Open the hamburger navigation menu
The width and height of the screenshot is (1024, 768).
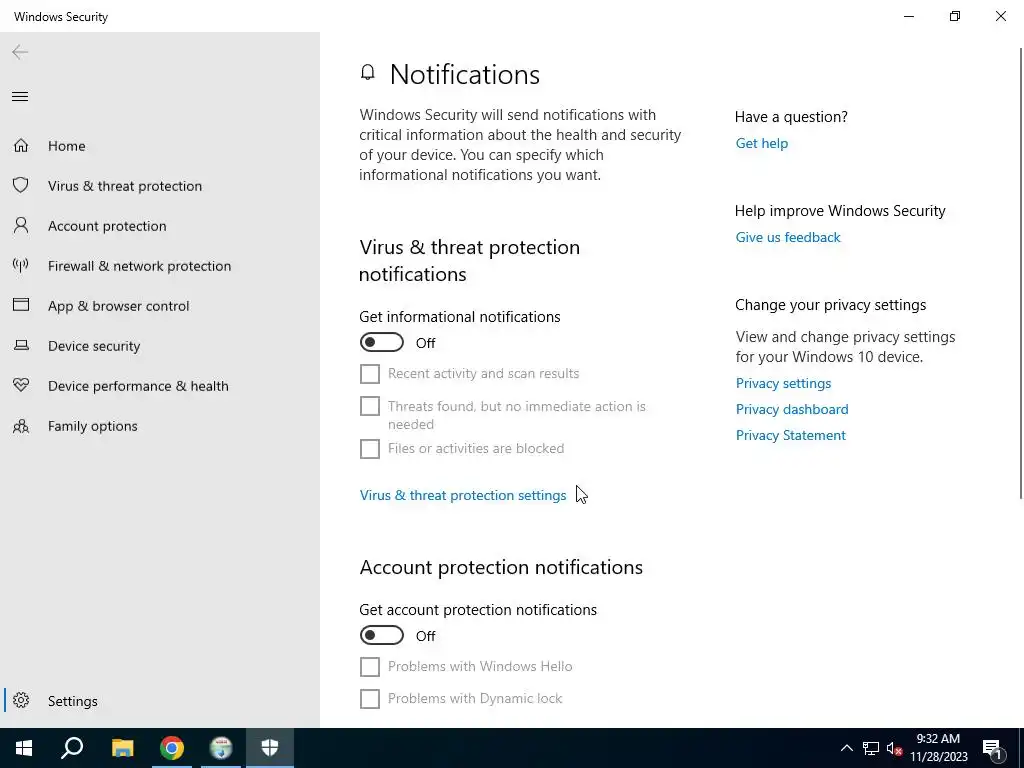[20, 97]
